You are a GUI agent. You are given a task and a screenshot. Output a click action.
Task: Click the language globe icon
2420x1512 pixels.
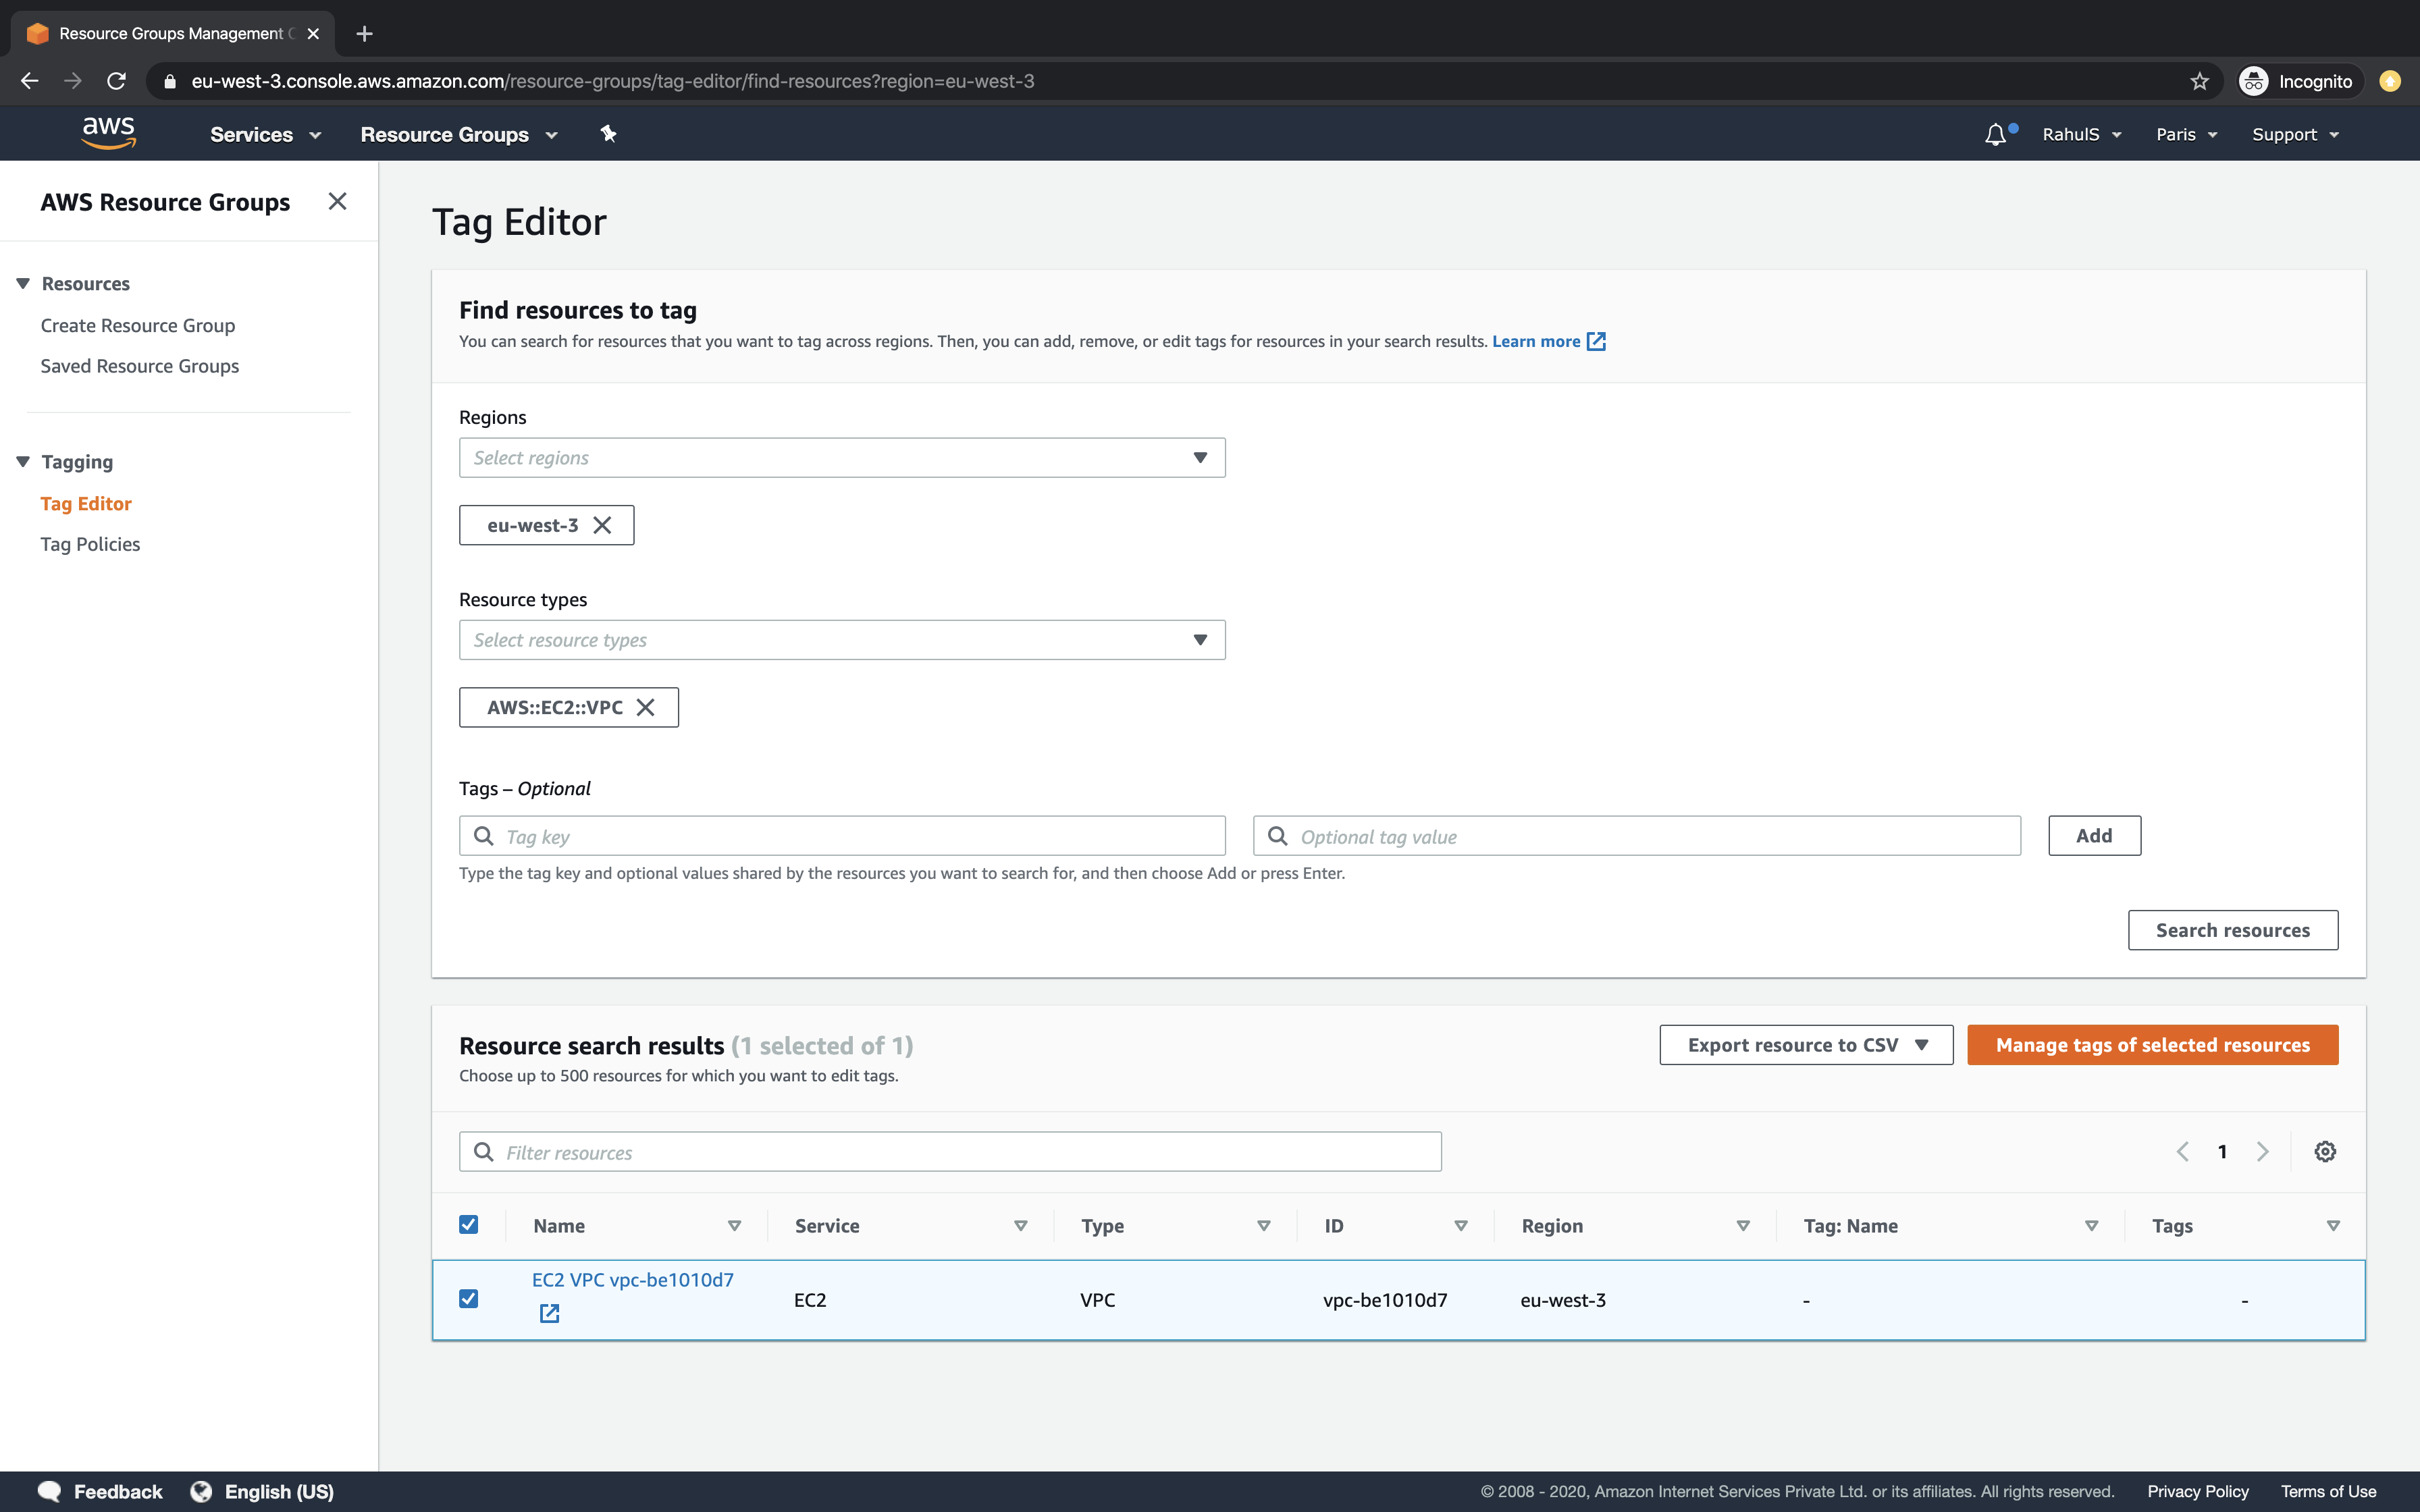200,1490
